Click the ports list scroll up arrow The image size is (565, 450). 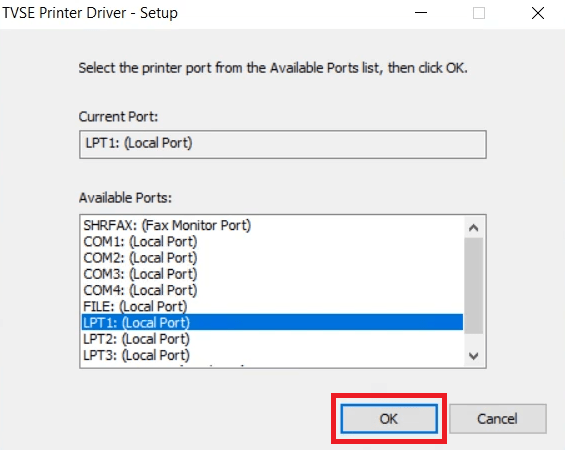tap(474, 228)
